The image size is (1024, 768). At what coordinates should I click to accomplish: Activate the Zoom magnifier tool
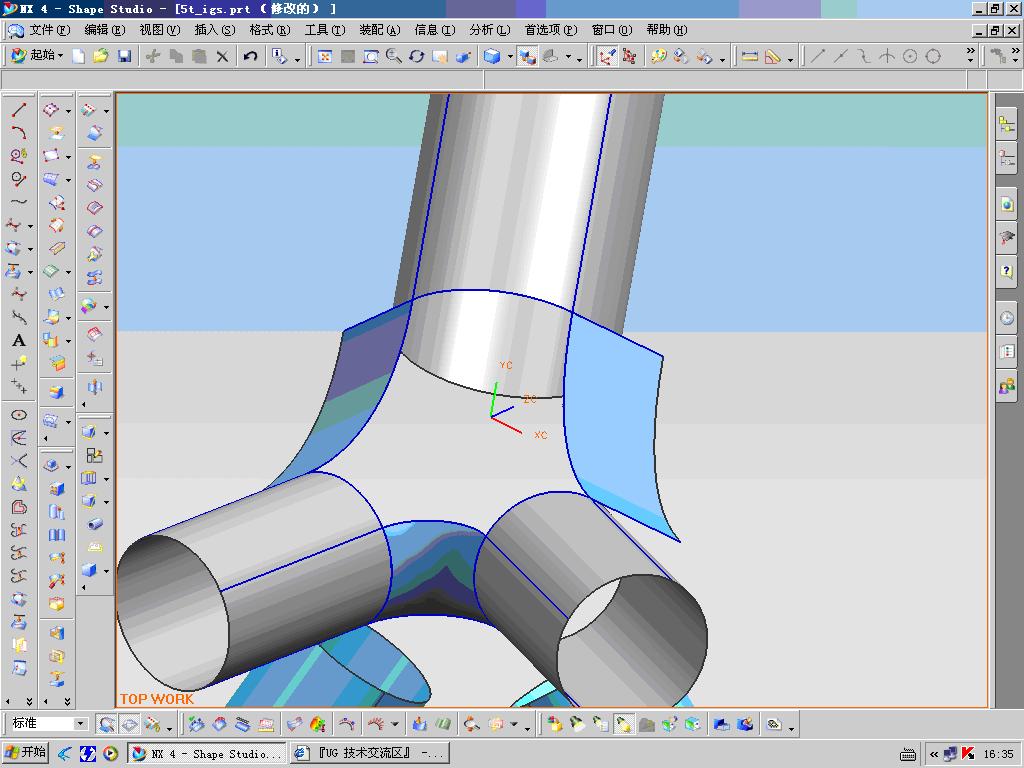[x=393, y=56]
